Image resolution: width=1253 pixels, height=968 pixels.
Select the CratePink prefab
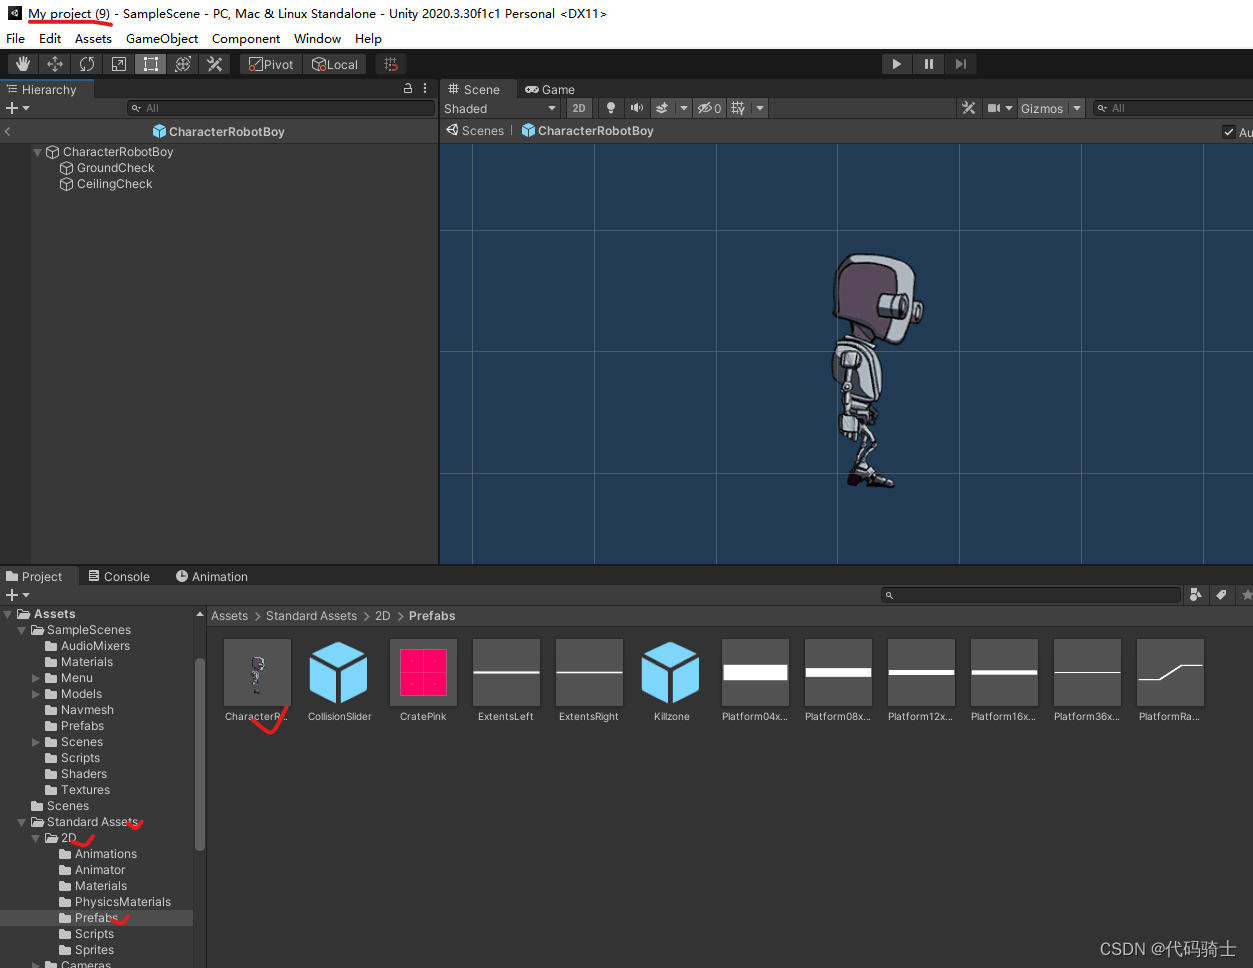click(x=423, y=672)
